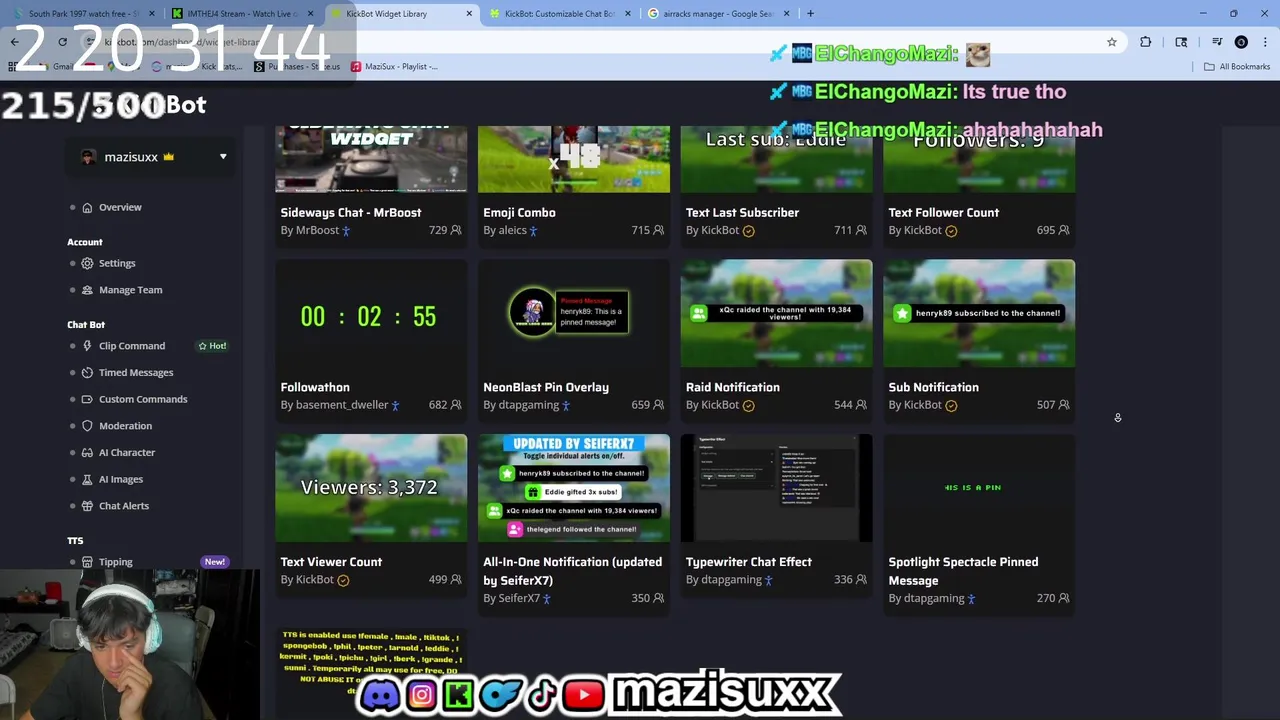1280x720 pixels.
Task: Click the All Bookmarks folder label
Action: pyautogui.click(x=1244, y=67)
